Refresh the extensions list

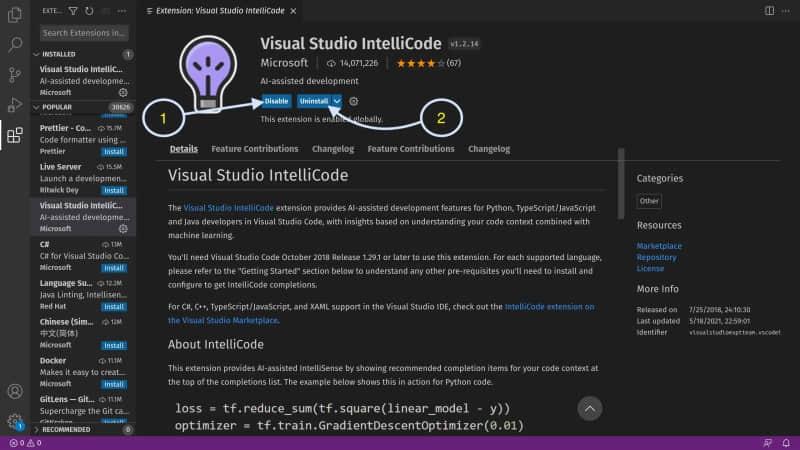(x=90, y=11)
